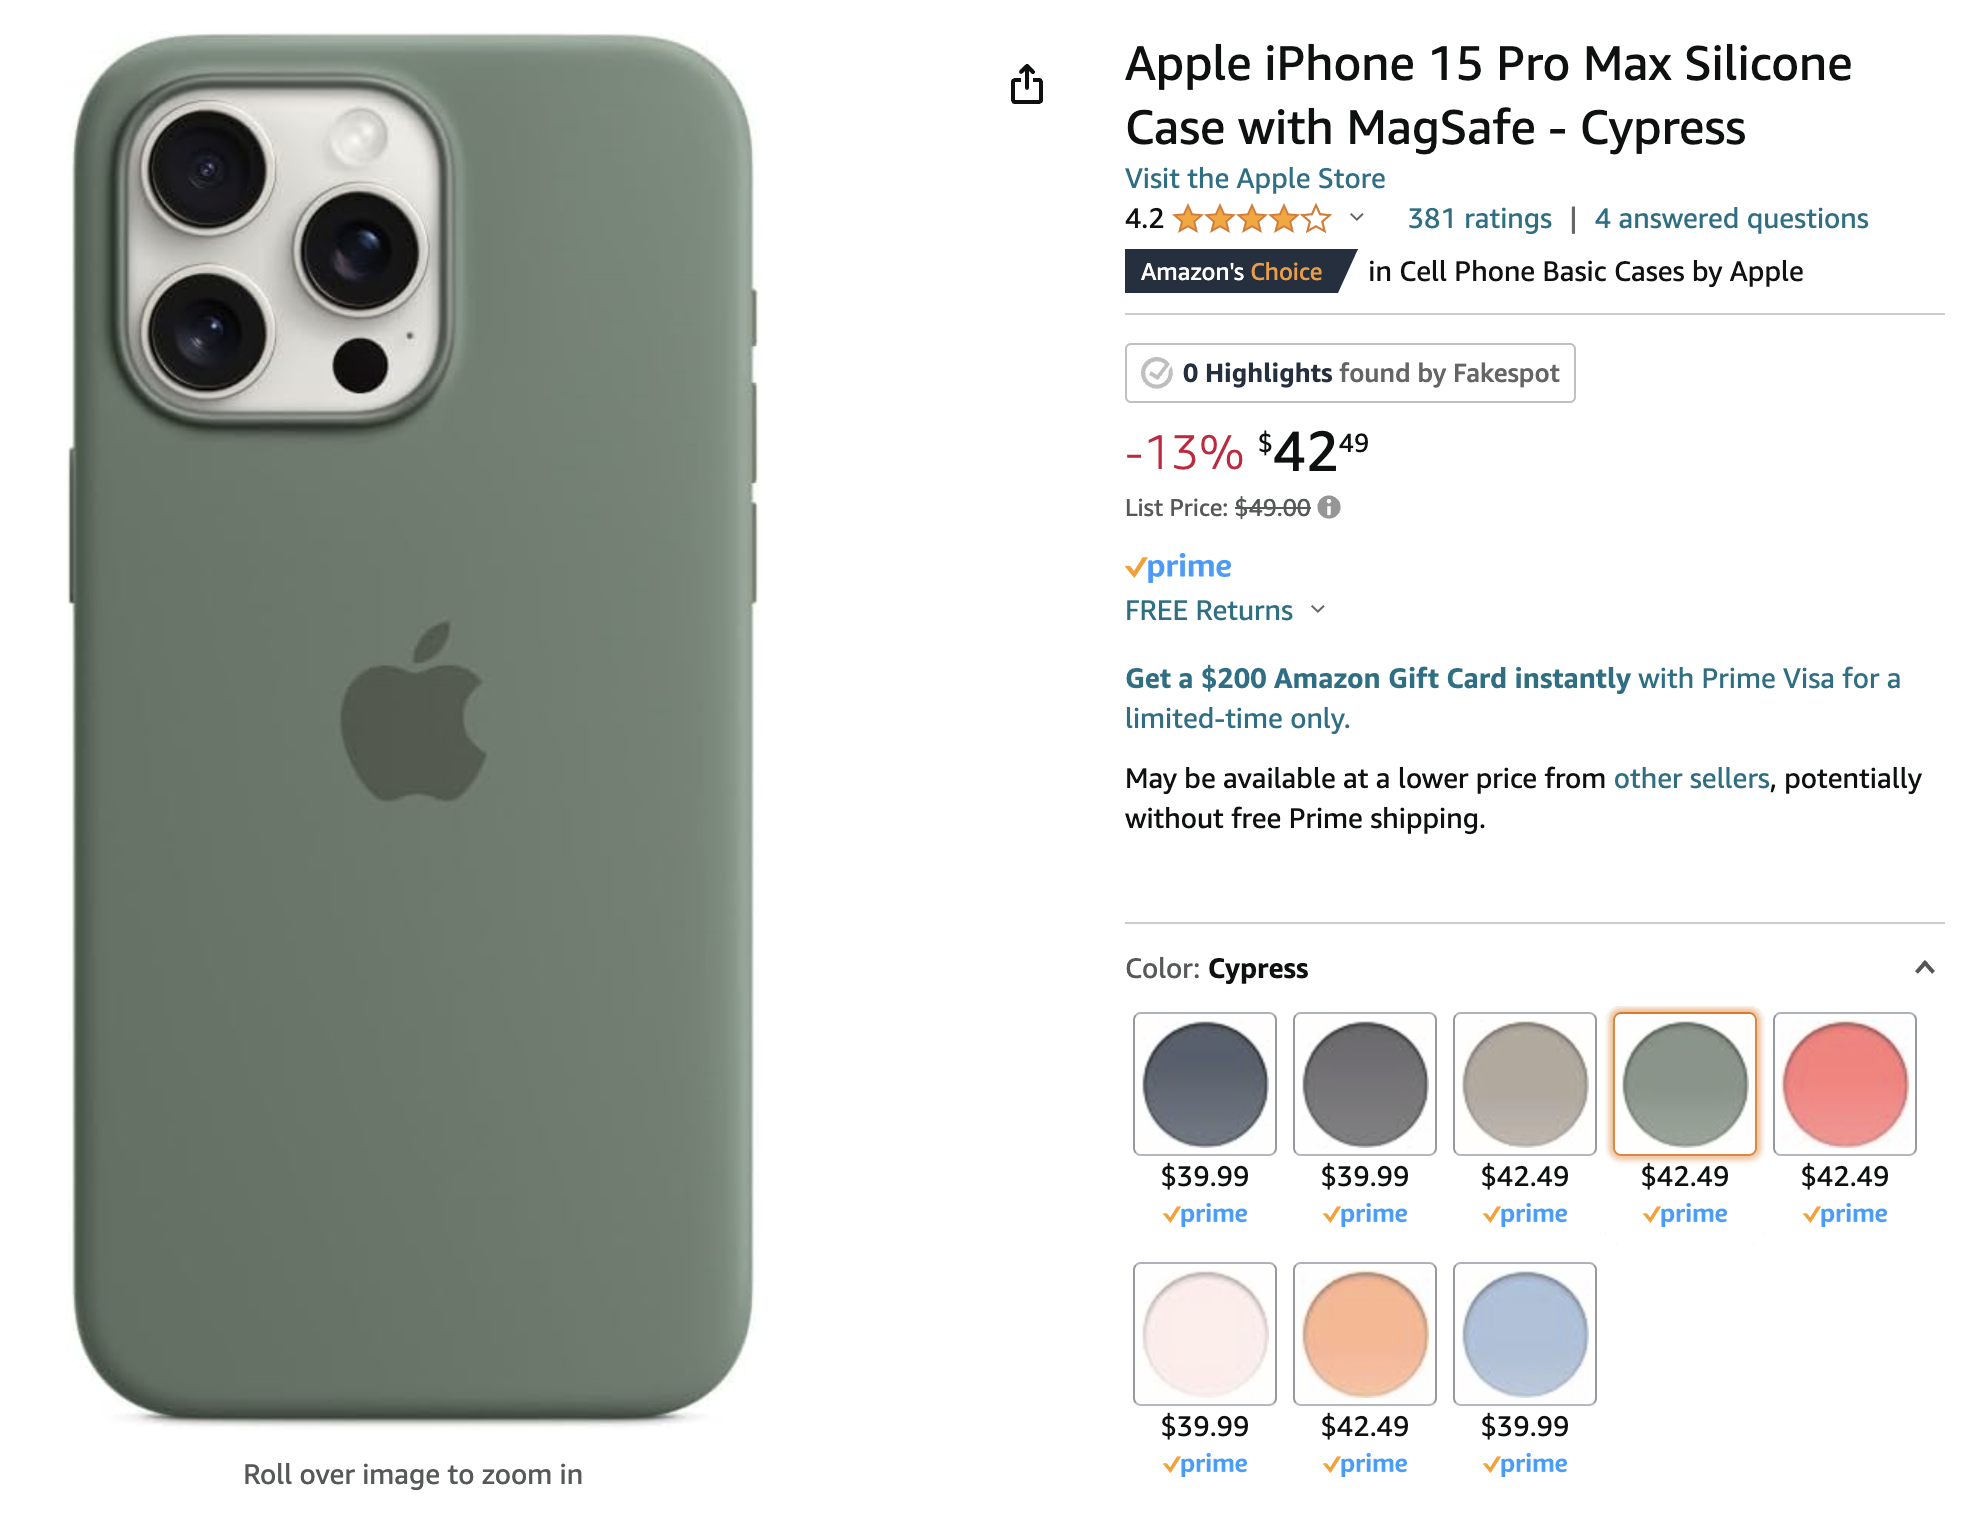Pick the light blue color swatch
1982x1524 pixels.
[1524, 1334]
